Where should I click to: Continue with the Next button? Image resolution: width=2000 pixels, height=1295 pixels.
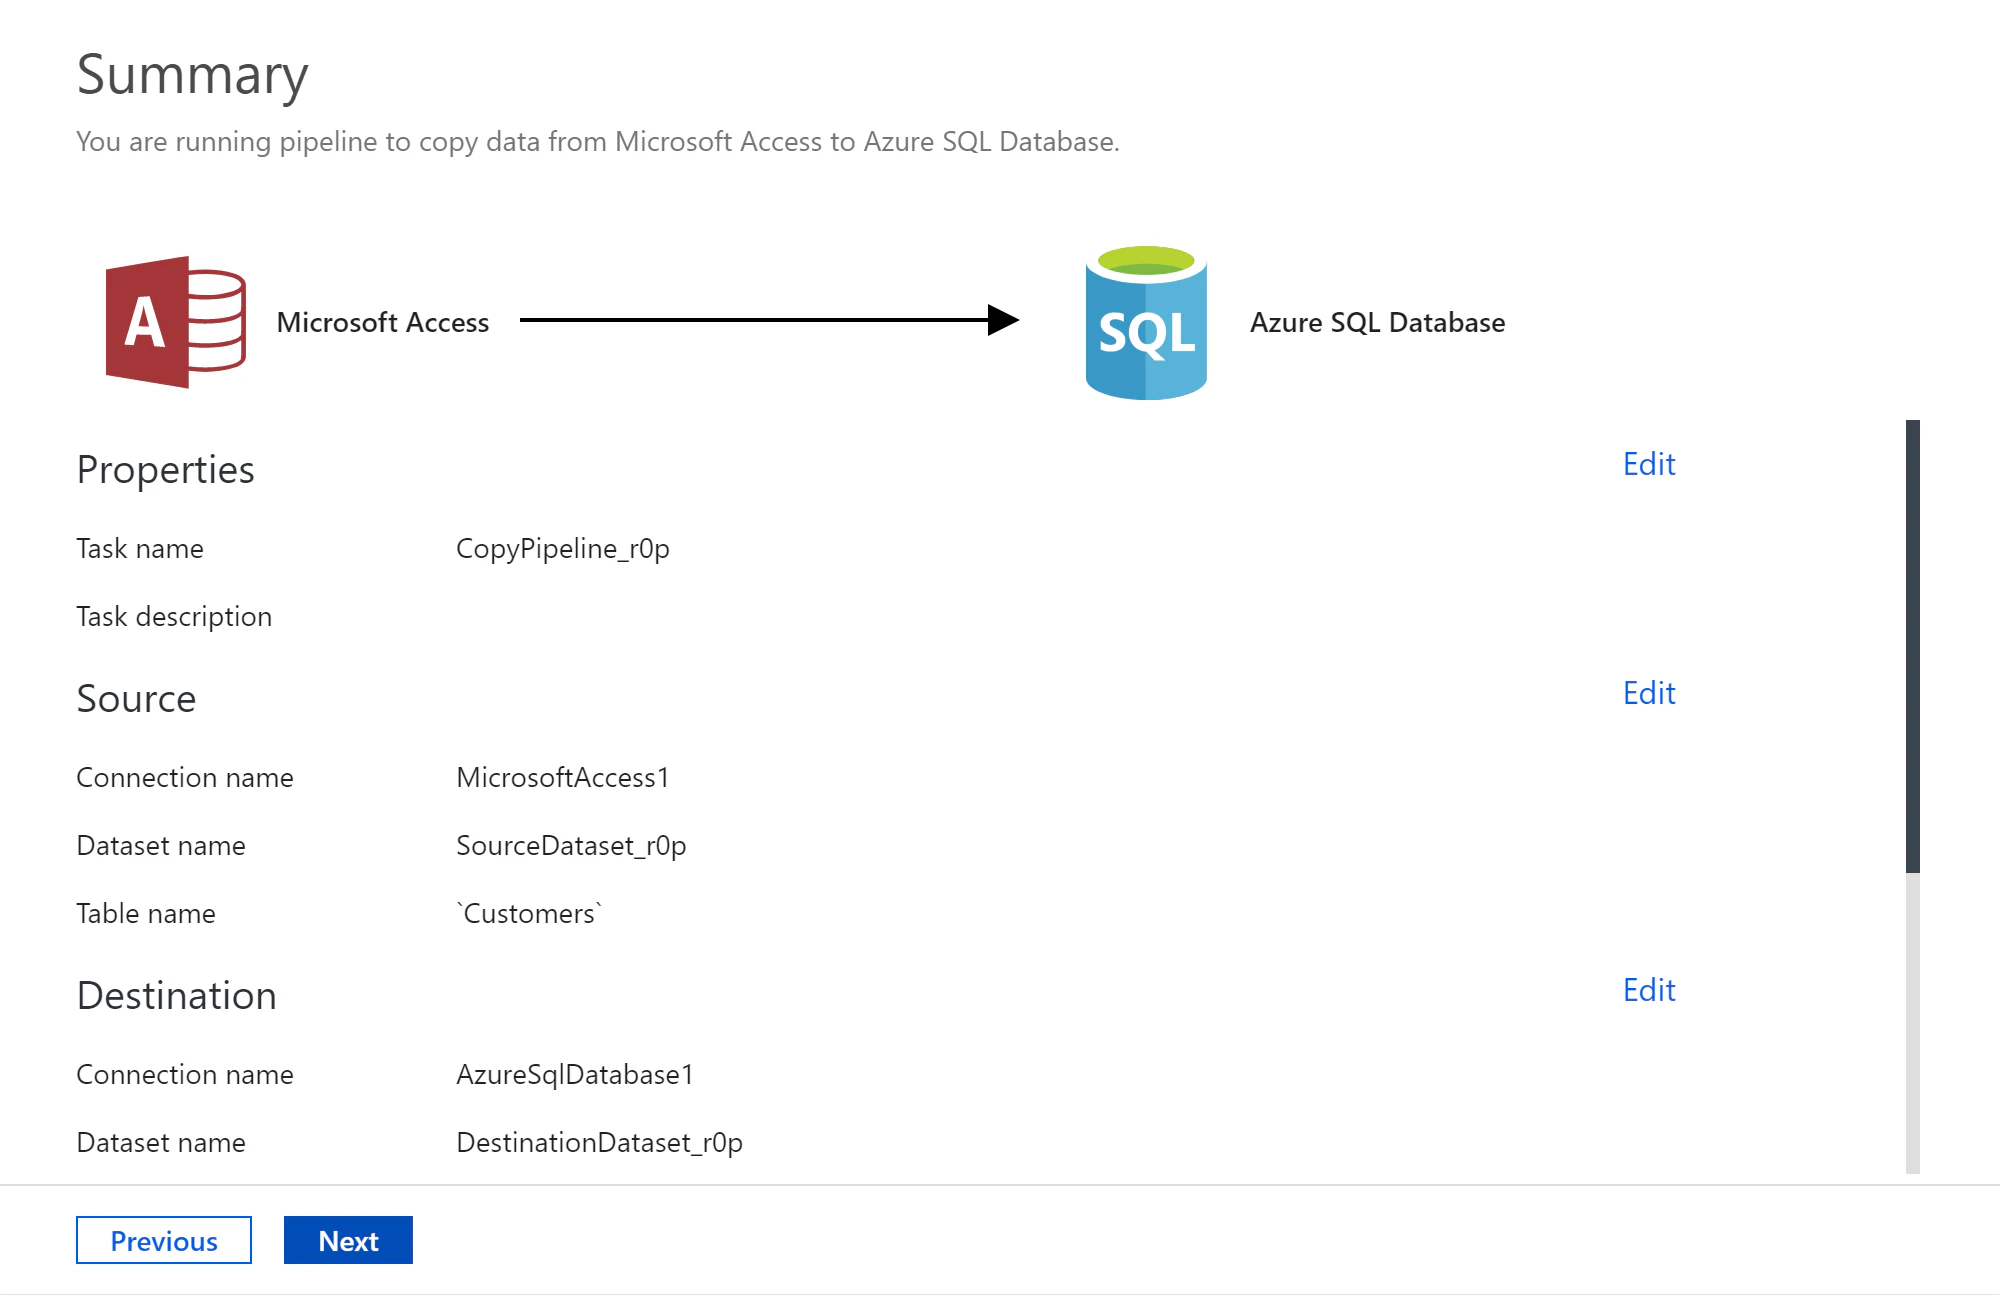[348, 1240]
